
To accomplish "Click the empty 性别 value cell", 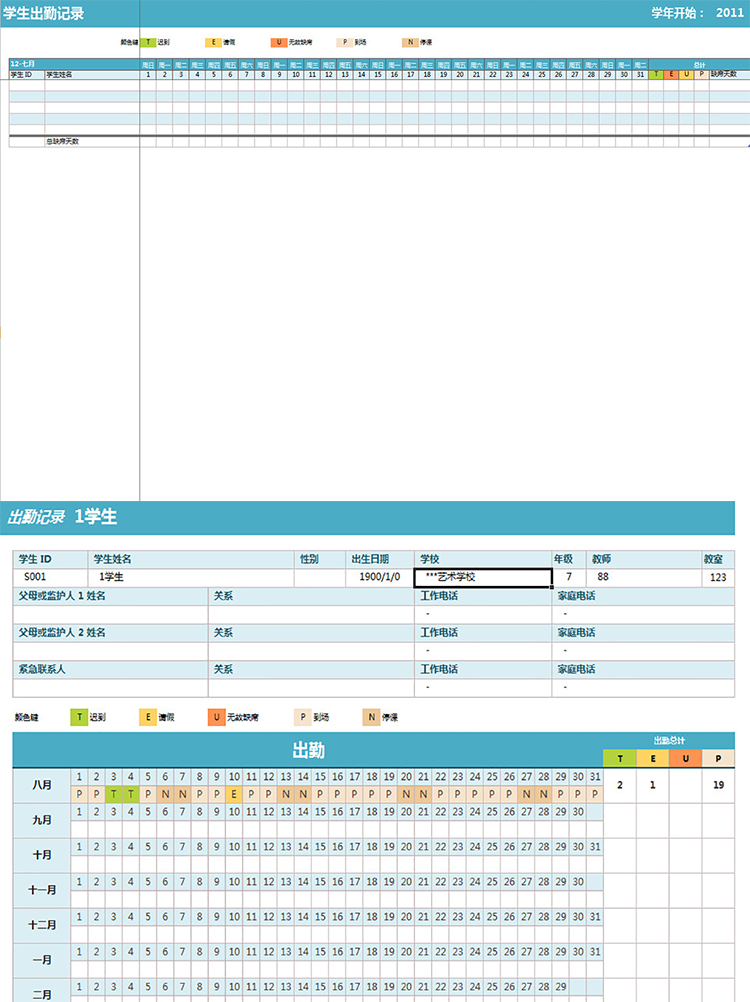I will click(x=320, y=577).
